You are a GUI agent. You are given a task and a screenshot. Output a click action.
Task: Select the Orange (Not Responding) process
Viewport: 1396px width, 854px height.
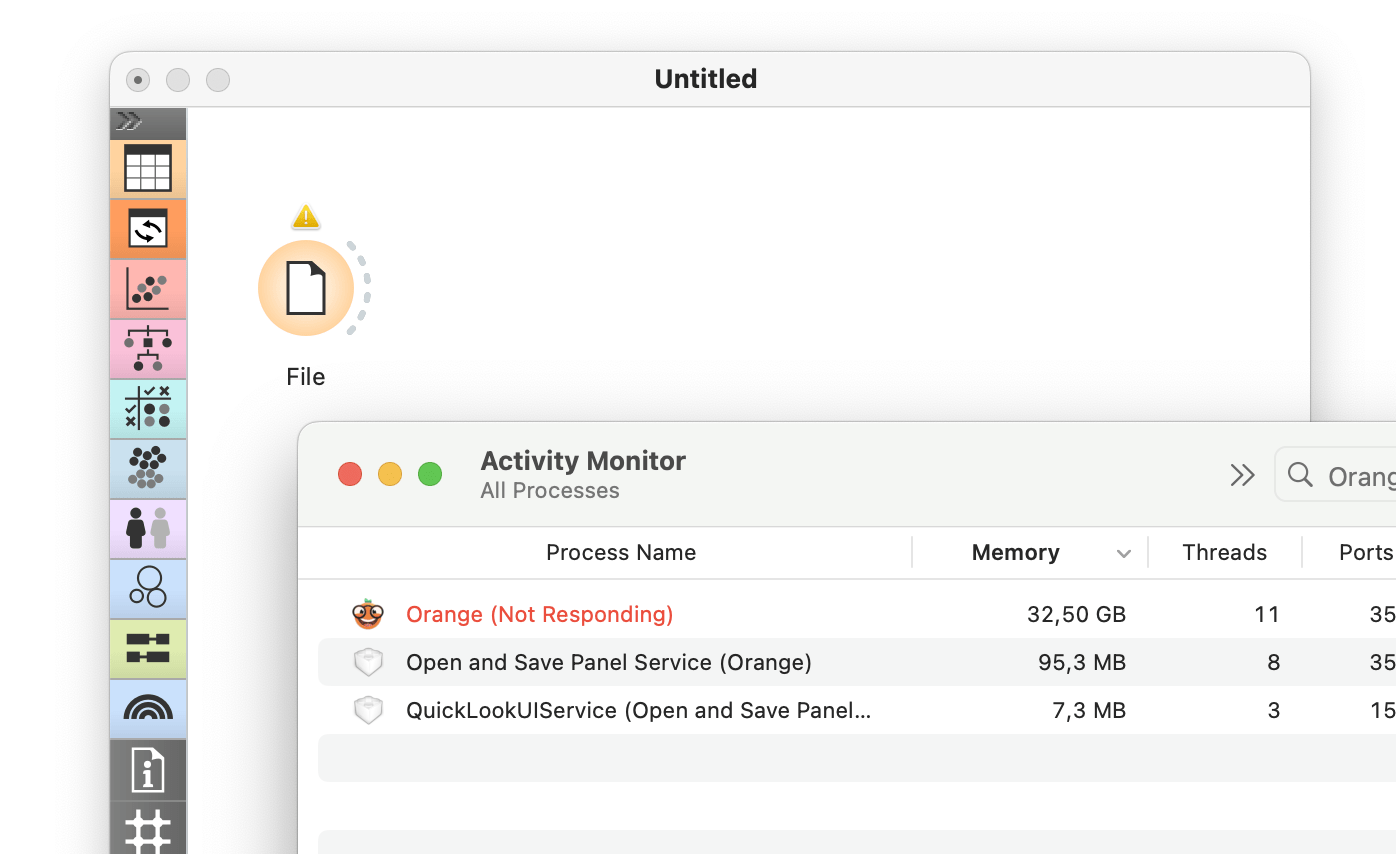click(857, 614)
